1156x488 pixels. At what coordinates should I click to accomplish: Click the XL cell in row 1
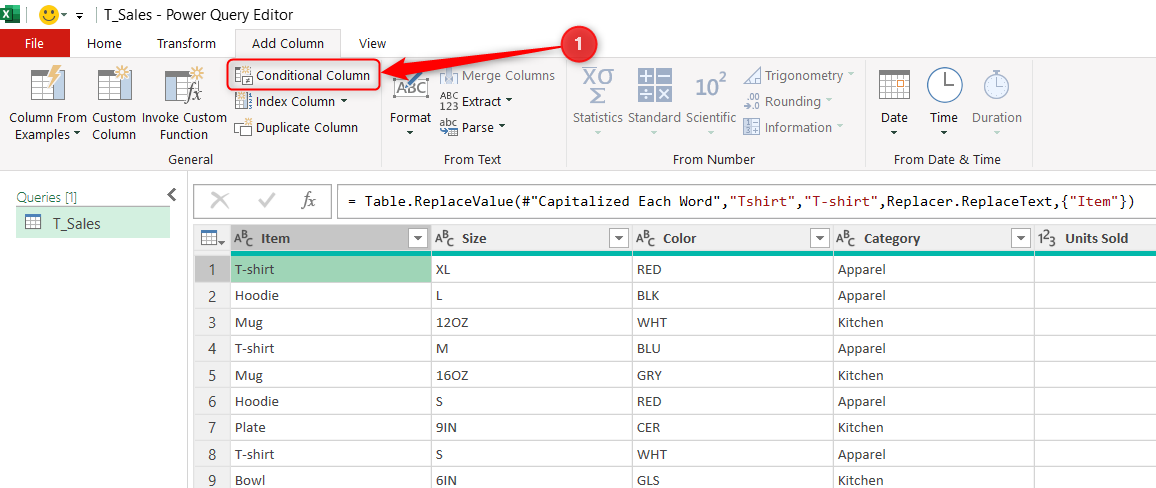[532, 270]
